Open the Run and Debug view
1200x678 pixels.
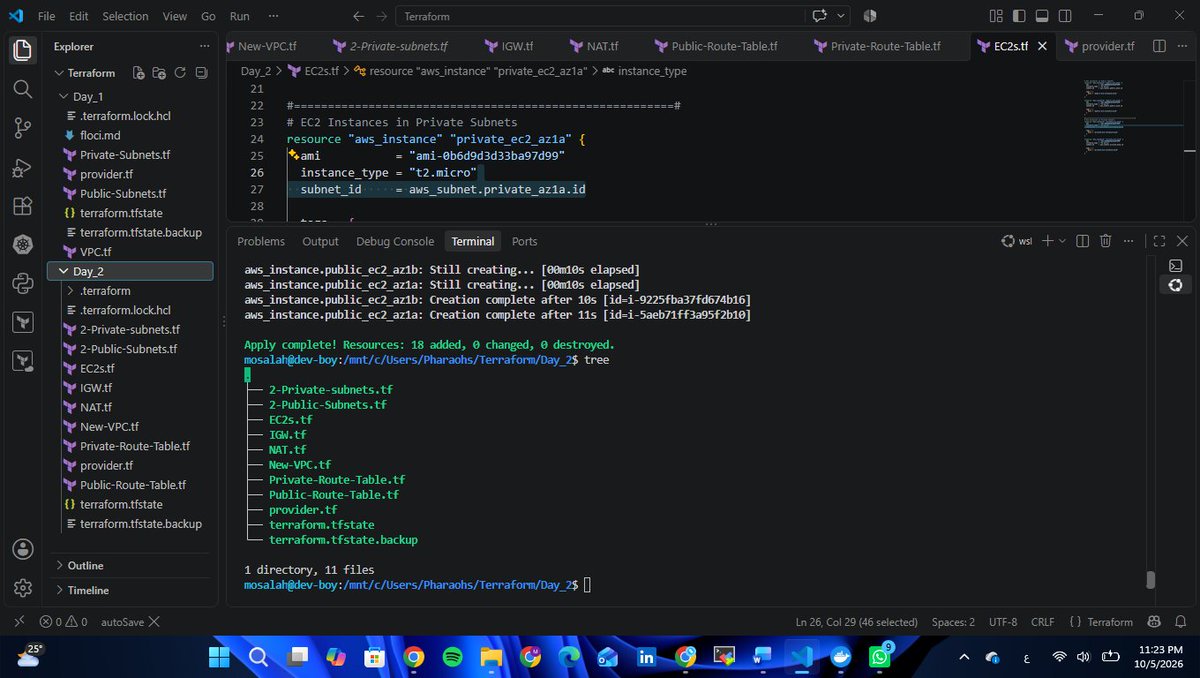22,167
